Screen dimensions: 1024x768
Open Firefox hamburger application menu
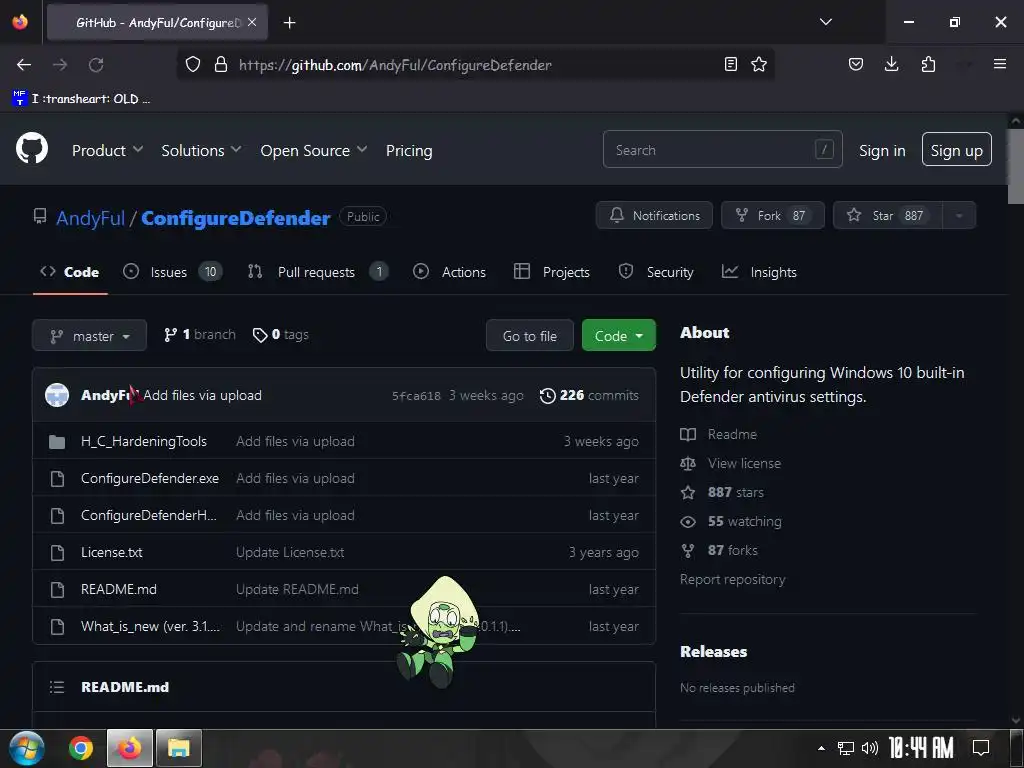click(x=1000, y=64)
